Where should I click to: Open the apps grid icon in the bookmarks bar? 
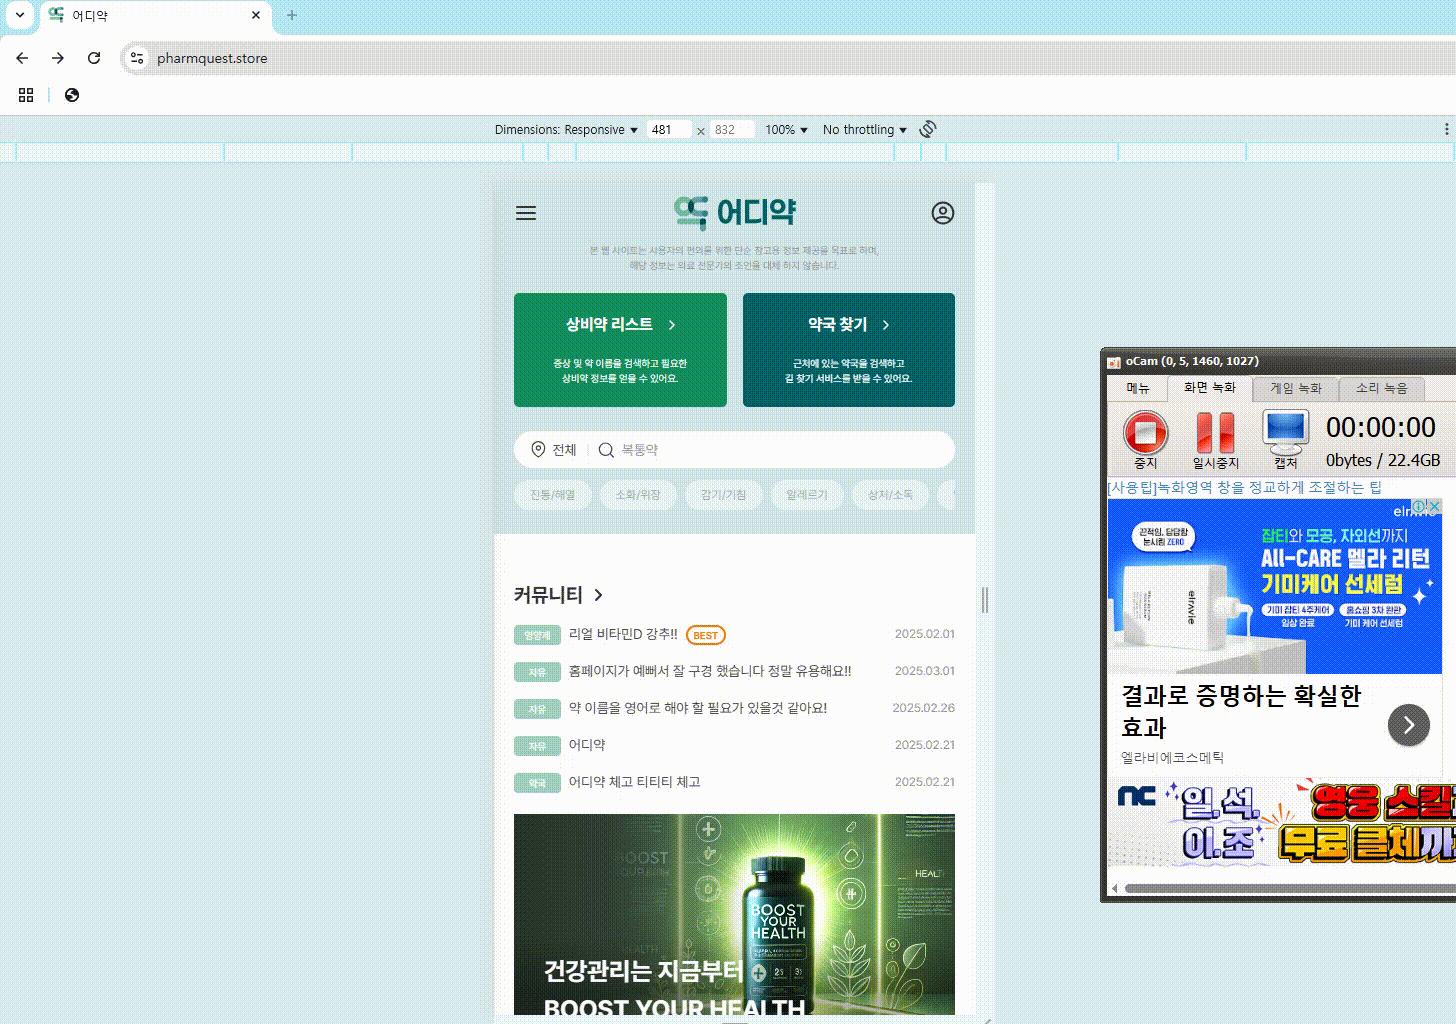(x=26, y=95)
